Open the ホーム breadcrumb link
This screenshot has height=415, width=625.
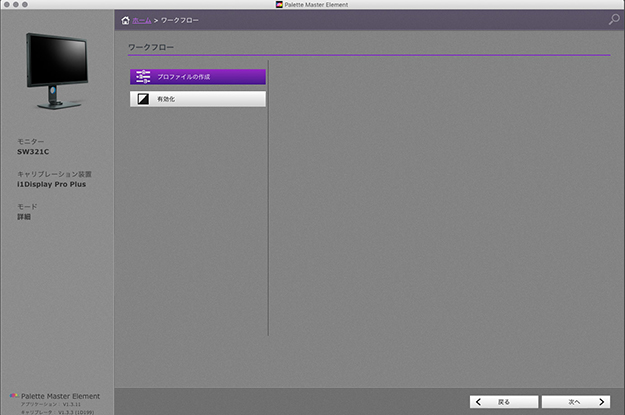tap(142, 20)
